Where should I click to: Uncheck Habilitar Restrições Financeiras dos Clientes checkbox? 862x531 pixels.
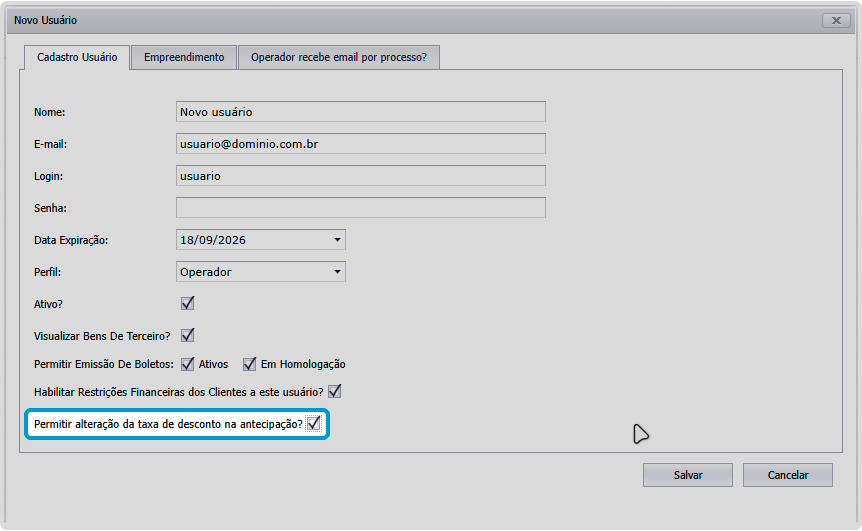[335, 391]
